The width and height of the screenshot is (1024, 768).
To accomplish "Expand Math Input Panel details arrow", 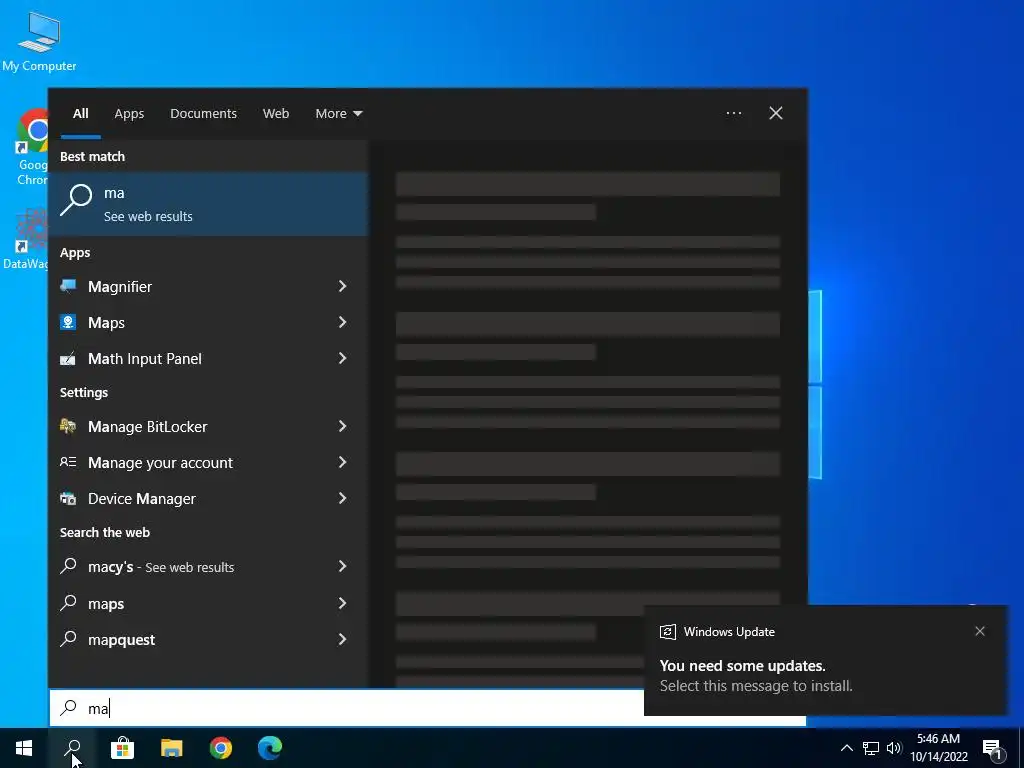I will [342, 358].
